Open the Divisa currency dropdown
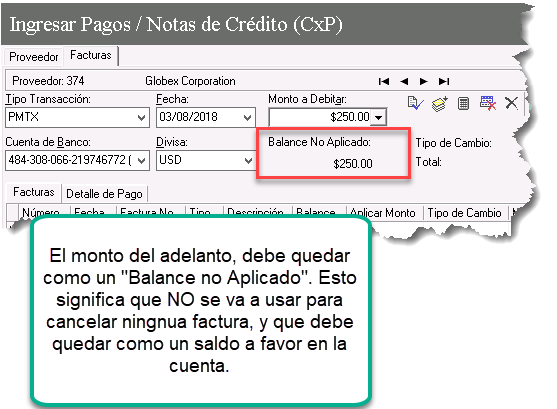 pyautogui.click(x=248, y=161)
